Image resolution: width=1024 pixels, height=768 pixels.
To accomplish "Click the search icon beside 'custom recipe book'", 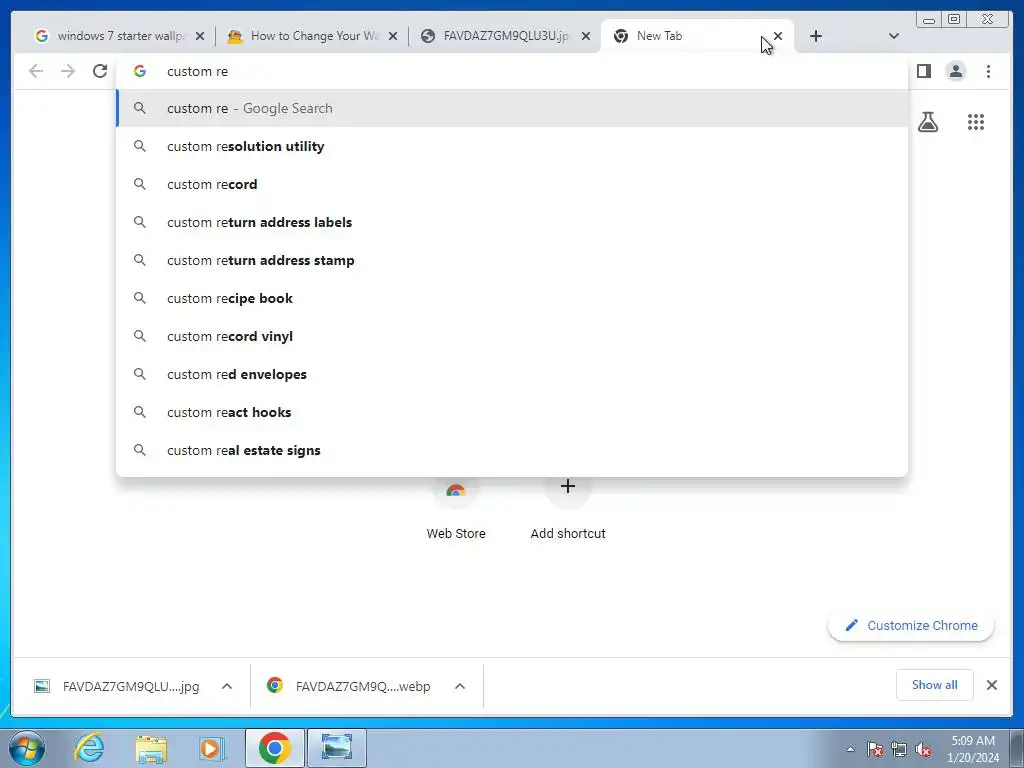I will point(140,298).
